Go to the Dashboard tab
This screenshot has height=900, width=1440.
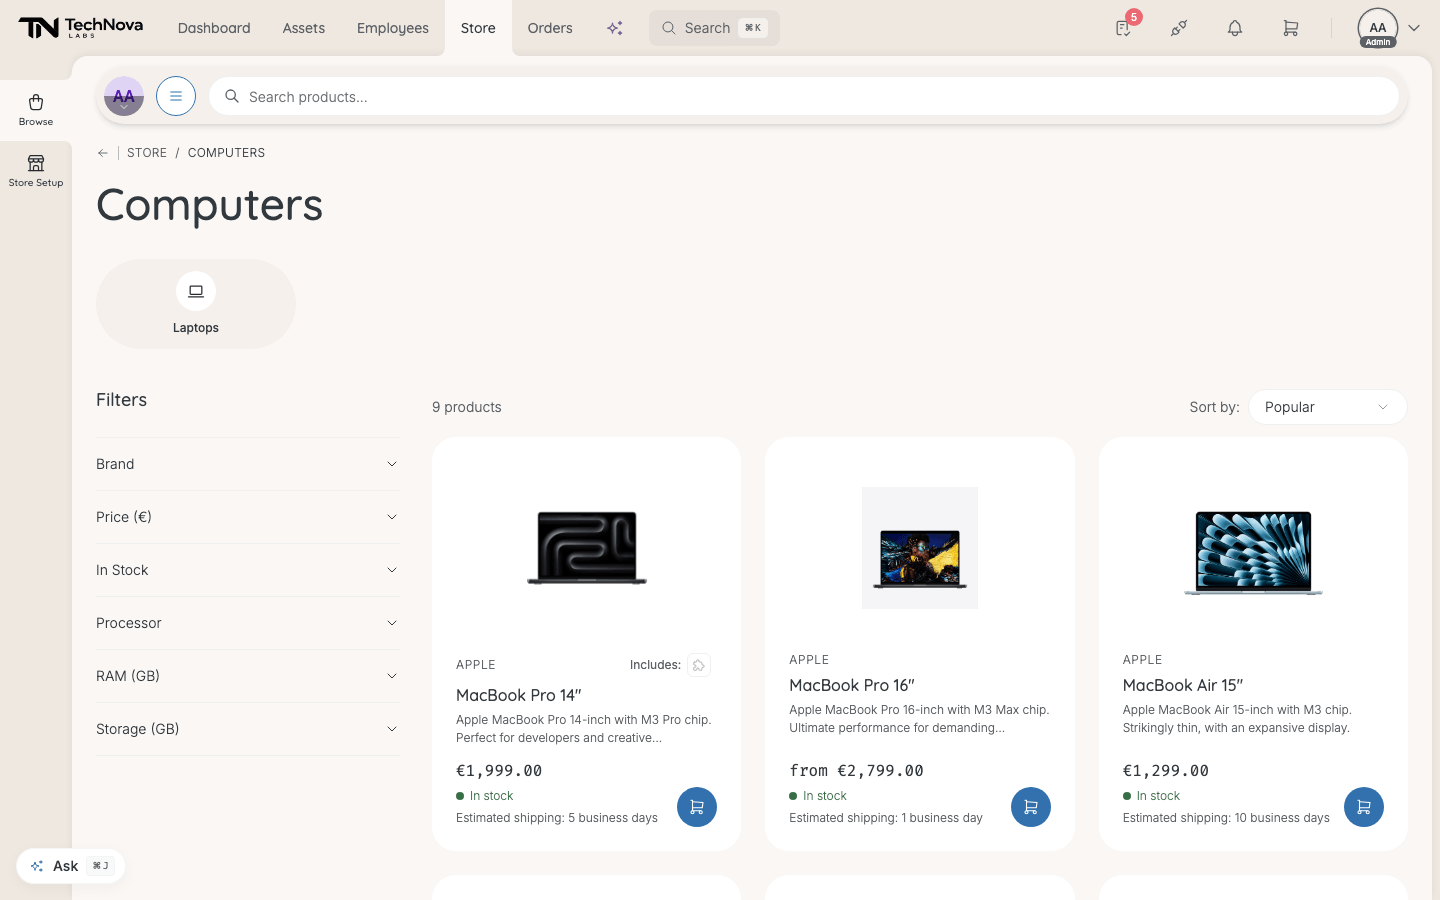(214, 28)
